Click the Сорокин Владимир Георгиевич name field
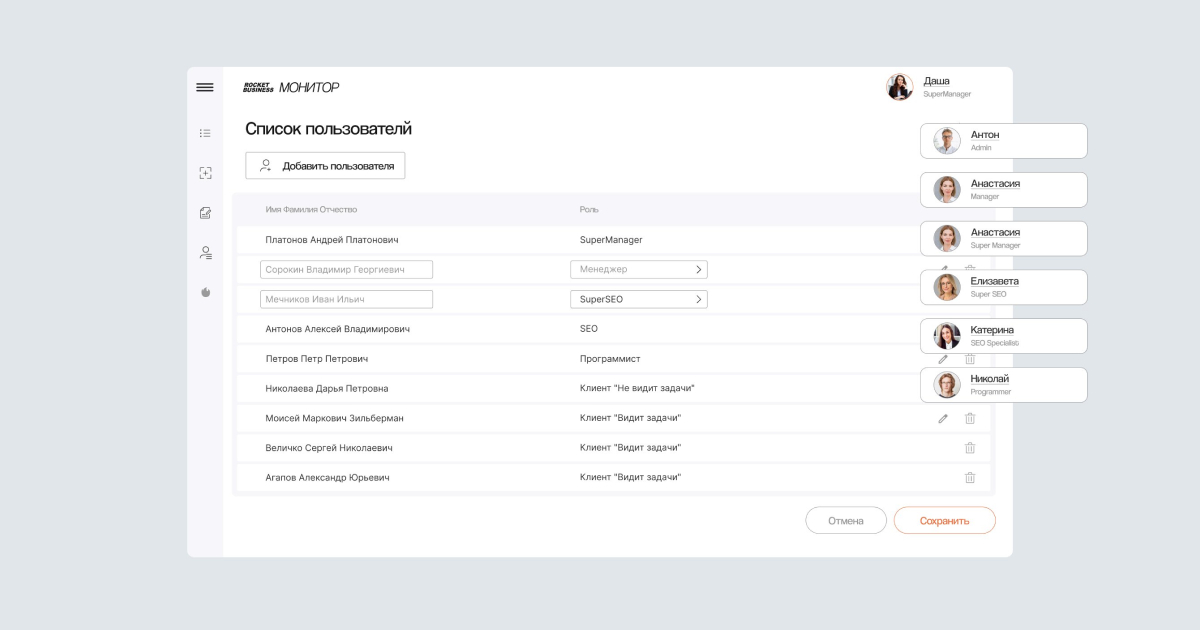This screenshot has height=630, width=1200. [x=346, y=269]
